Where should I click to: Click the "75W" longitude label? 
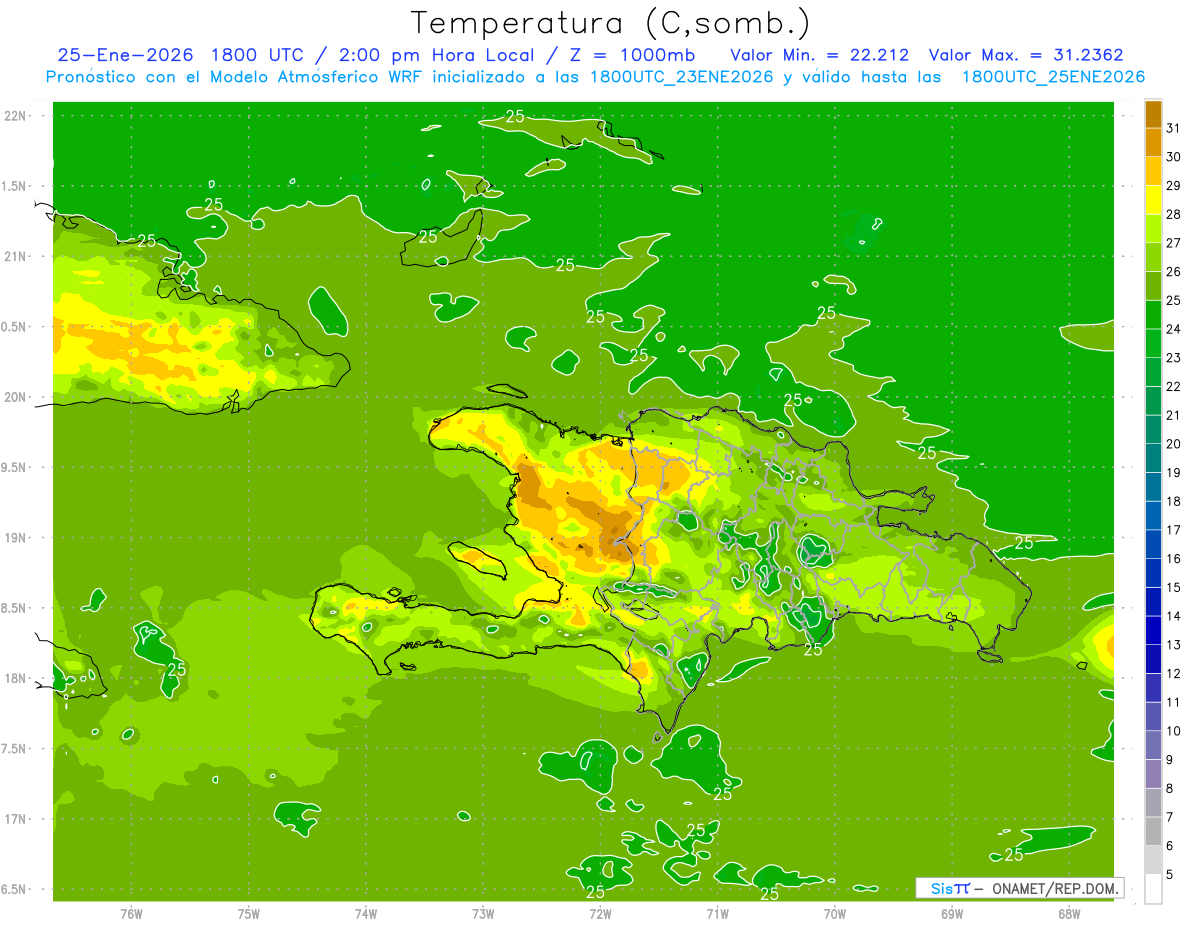click(248, 914)
